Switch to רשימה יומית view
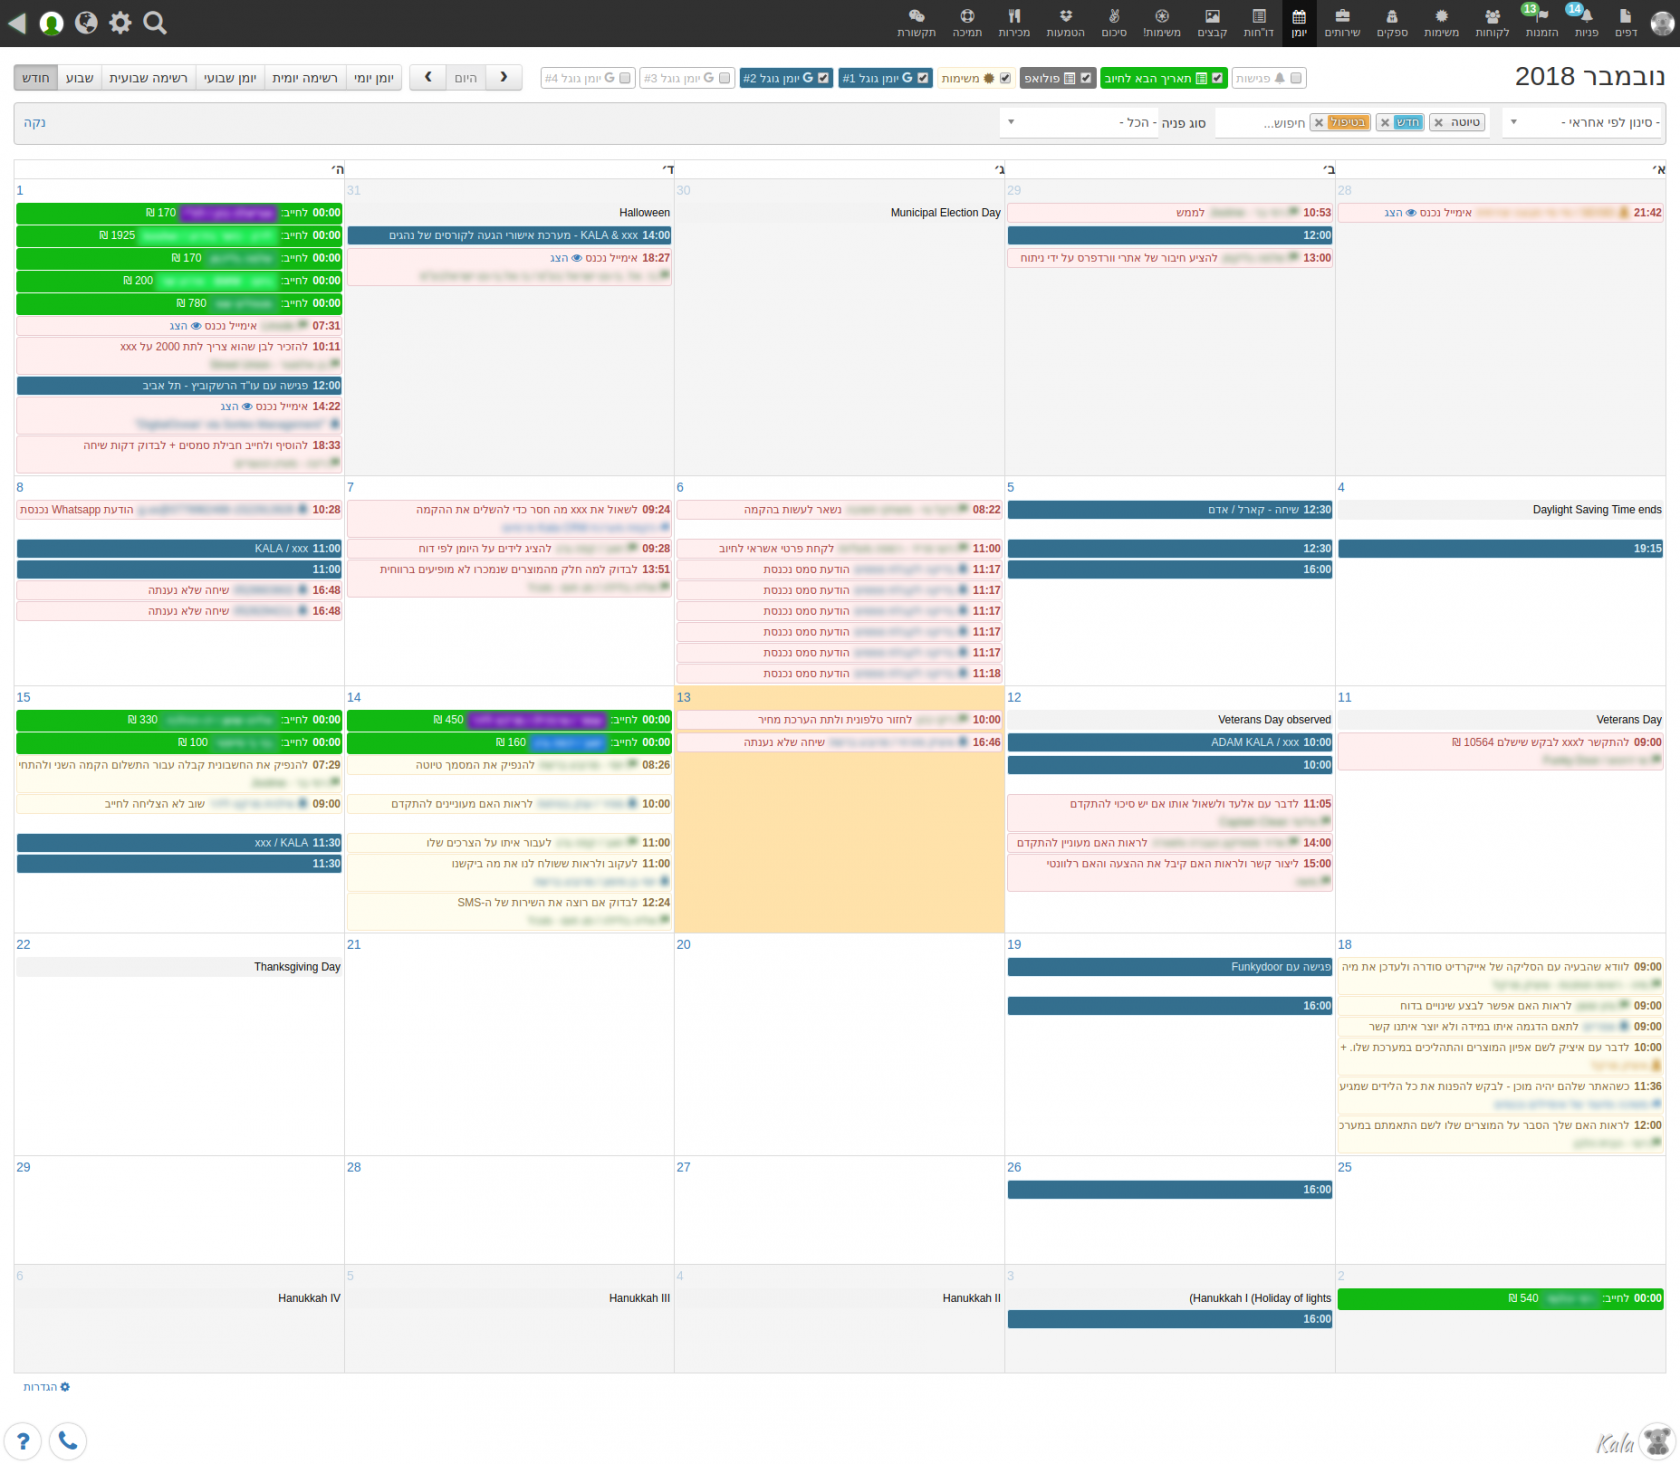 (305, 78)
